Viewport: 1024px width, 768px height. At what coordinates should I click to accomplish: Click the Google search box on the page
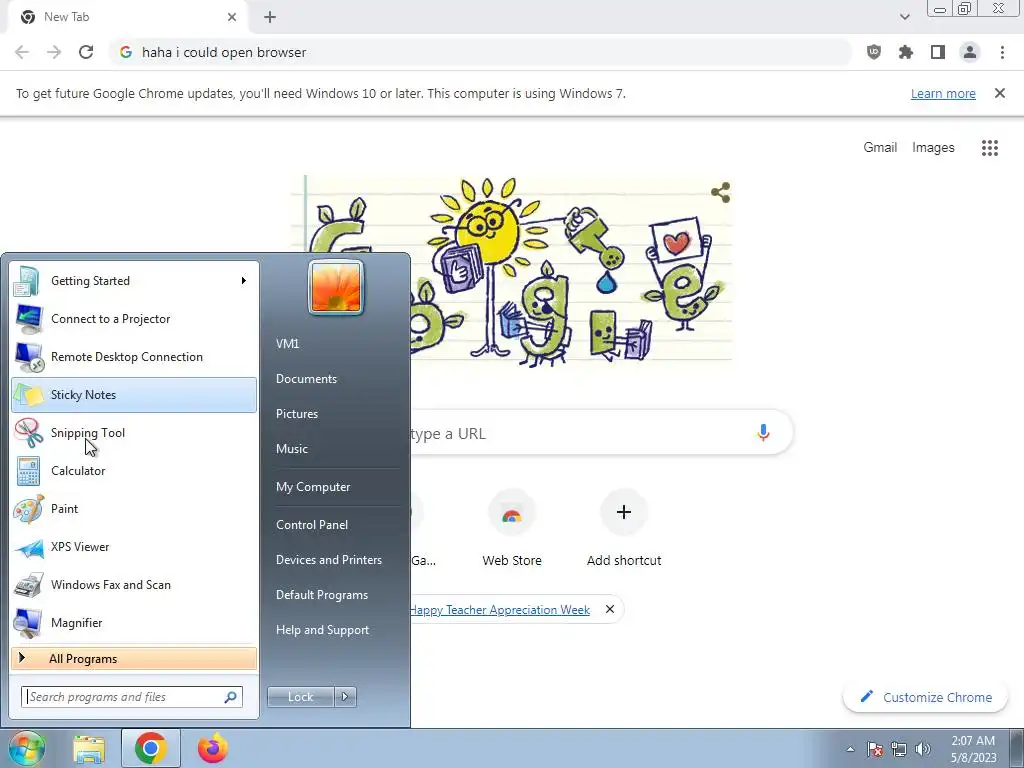pyautogui.click(x=601, y=433)
